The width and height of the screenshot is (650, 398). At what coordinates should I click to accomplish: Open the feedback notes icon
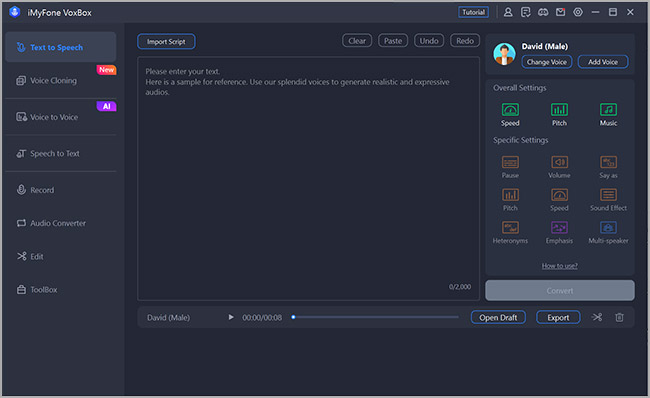(525, 12)
